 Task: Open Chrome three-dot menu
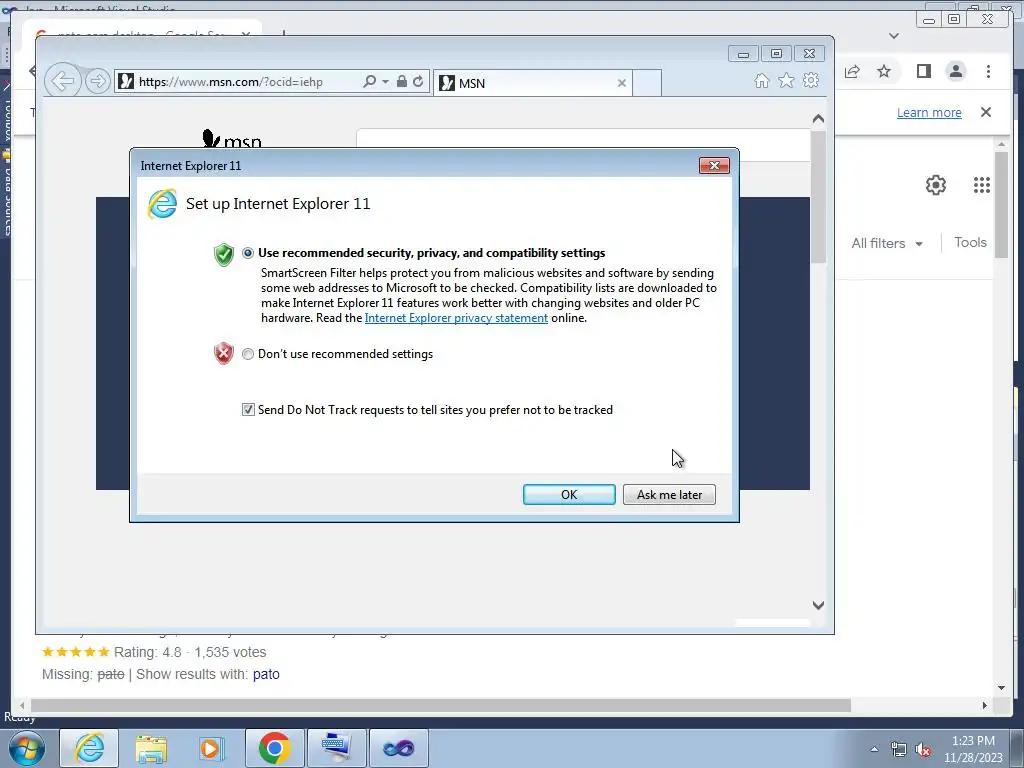[988, 71]
